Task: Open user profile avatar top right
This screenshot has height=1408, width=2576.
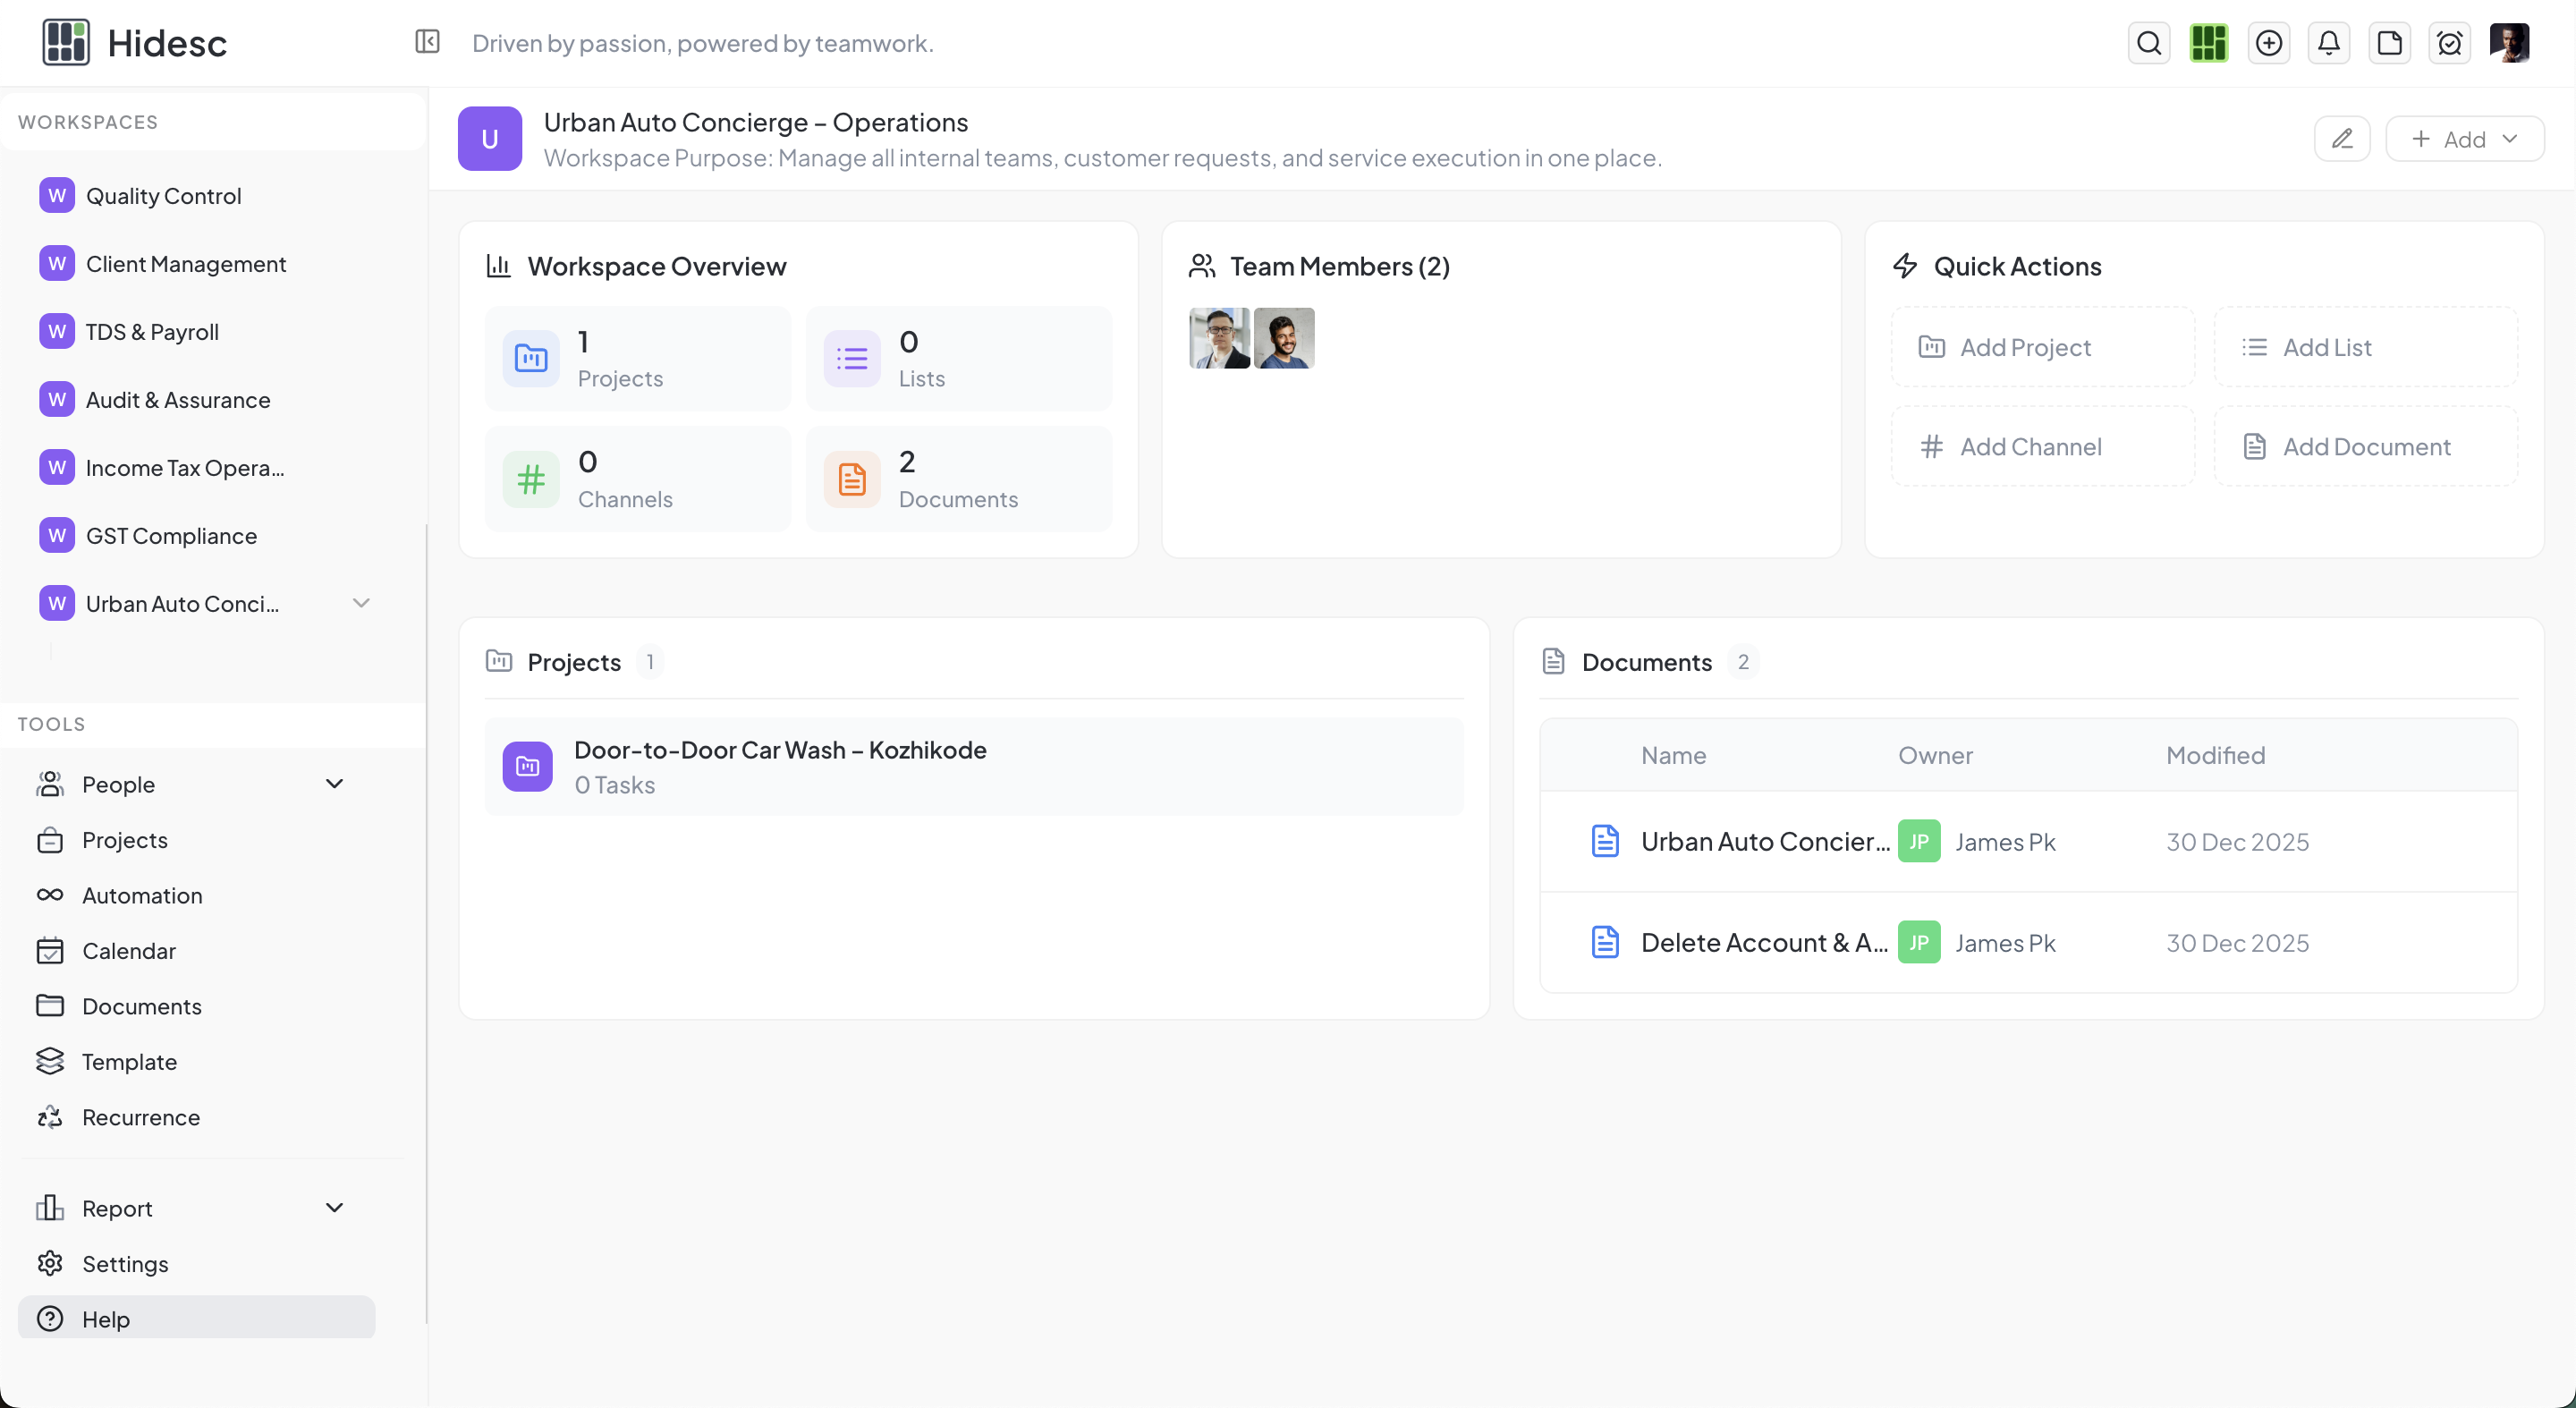Action: pos(2509,43)
